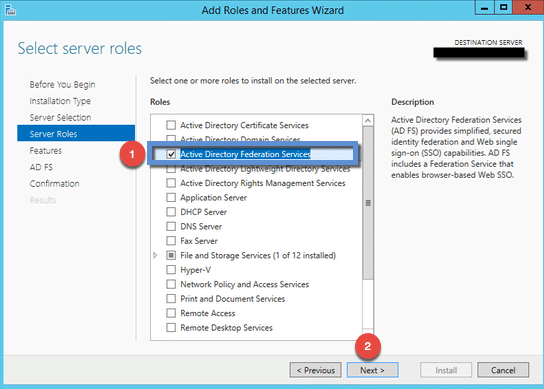Check Hyper-V role
Image resolution: width=544 pixels, height=389 pixels.
[171, 270]
